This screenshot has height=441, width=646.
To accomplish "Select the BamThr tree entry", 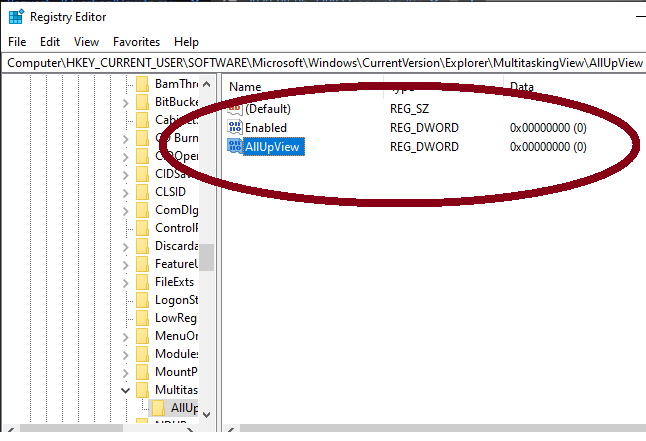I will pyautogui.click(x=176, y=84).
